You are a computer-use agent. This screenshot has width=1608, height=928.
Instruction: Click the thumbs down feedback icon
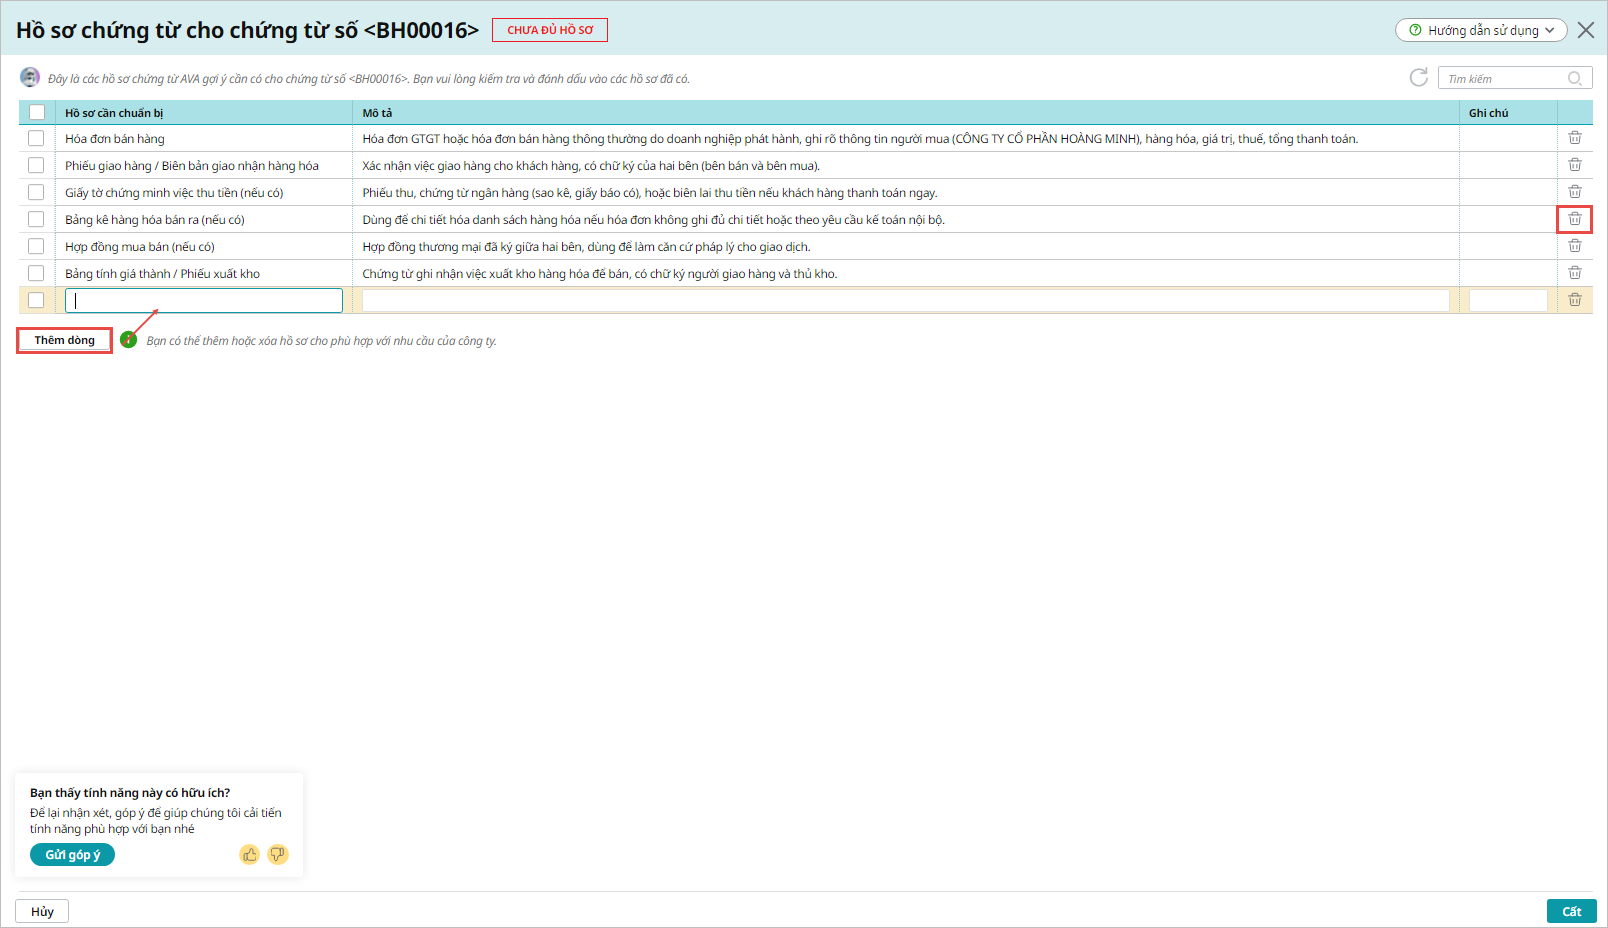278,854
